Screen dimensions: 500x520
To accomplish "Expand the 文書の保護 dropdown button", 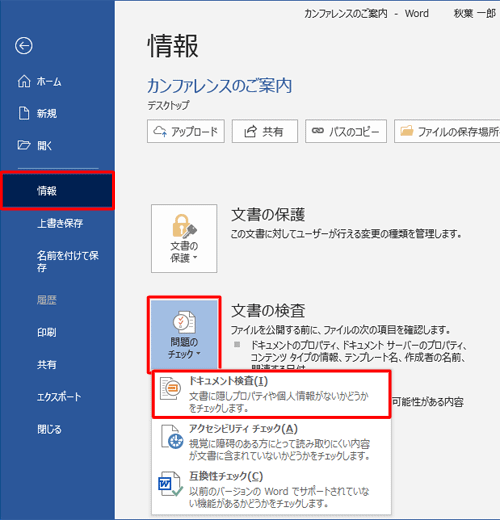I will pyautogui.click(x=184, y=238).
